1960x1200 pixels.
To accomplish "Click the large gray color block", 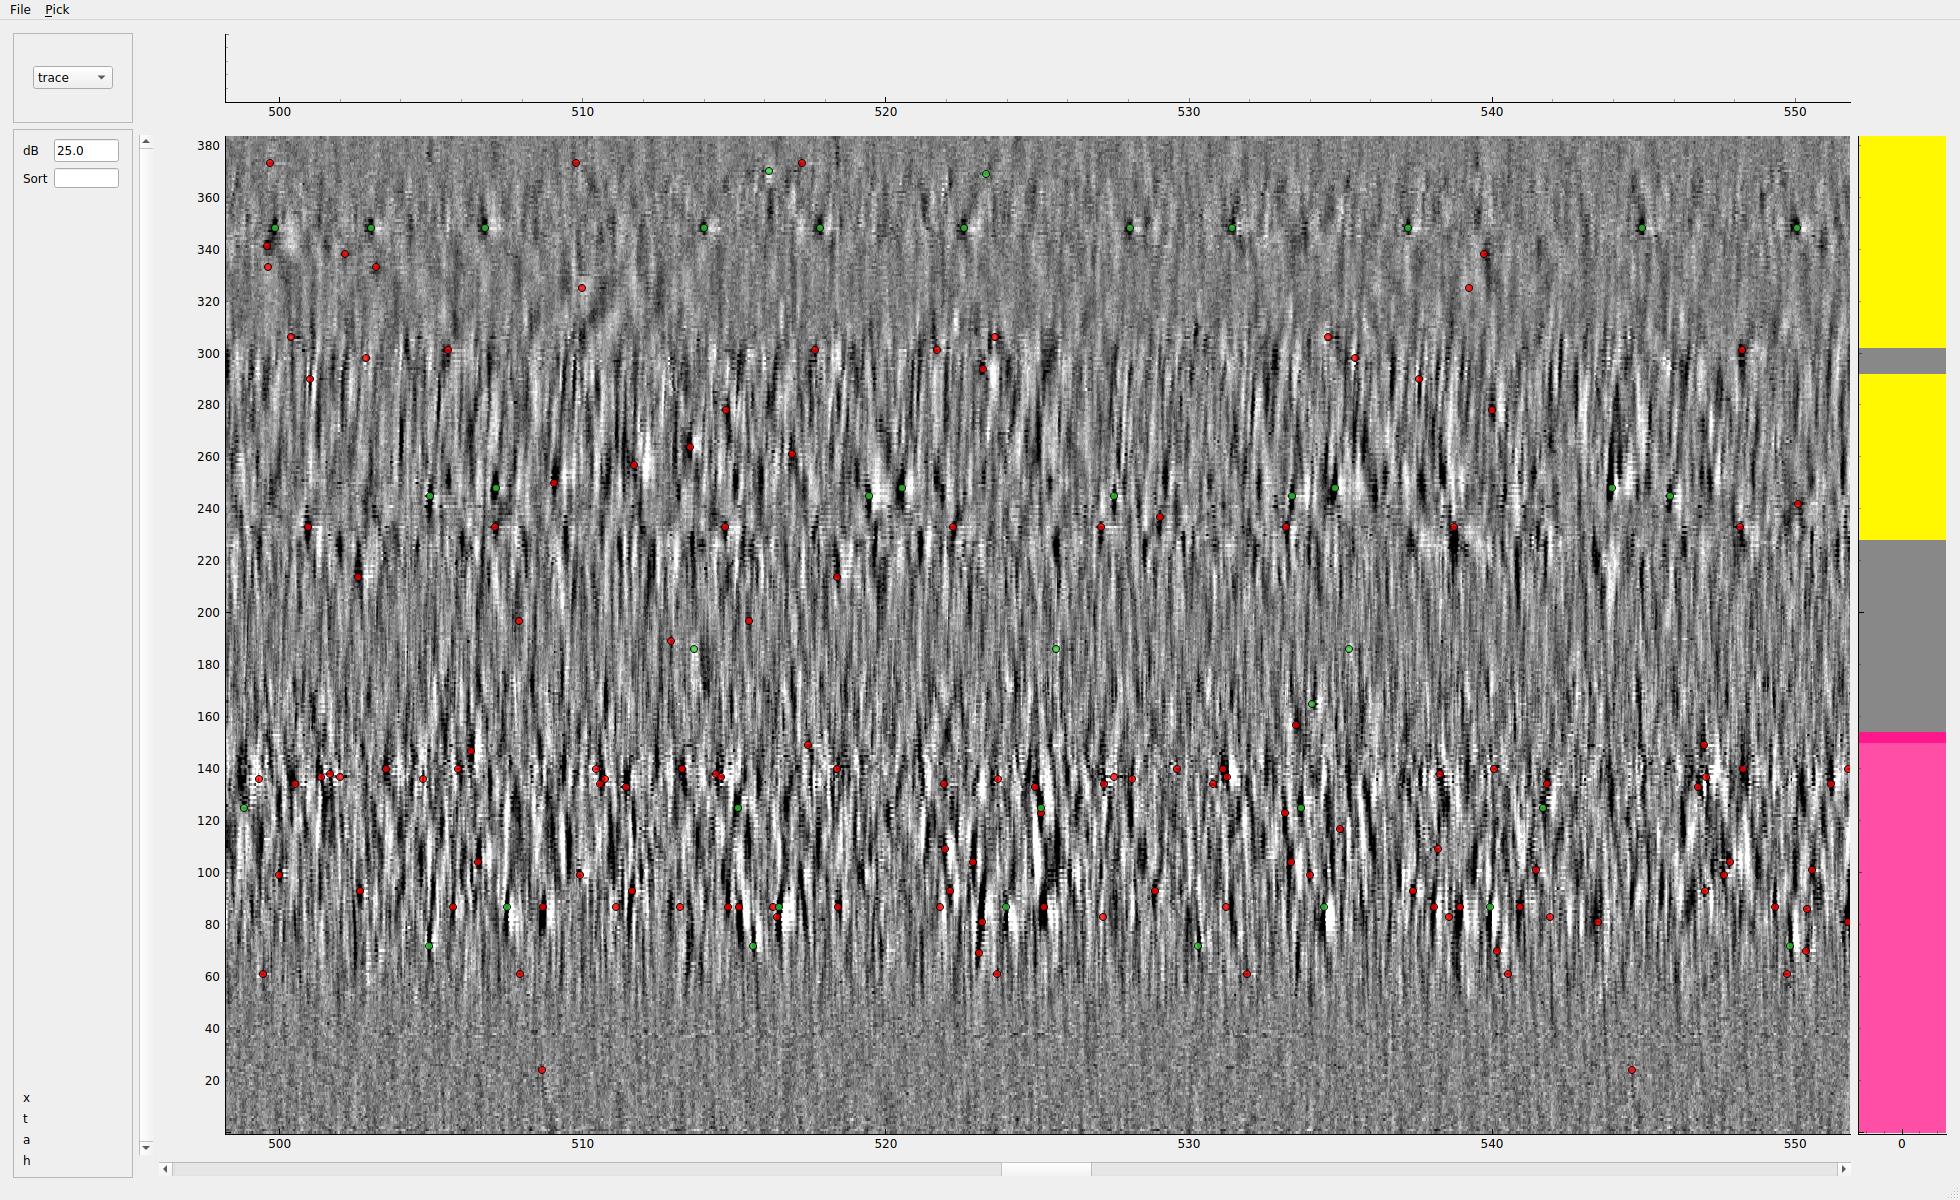I will [1901, 635].
